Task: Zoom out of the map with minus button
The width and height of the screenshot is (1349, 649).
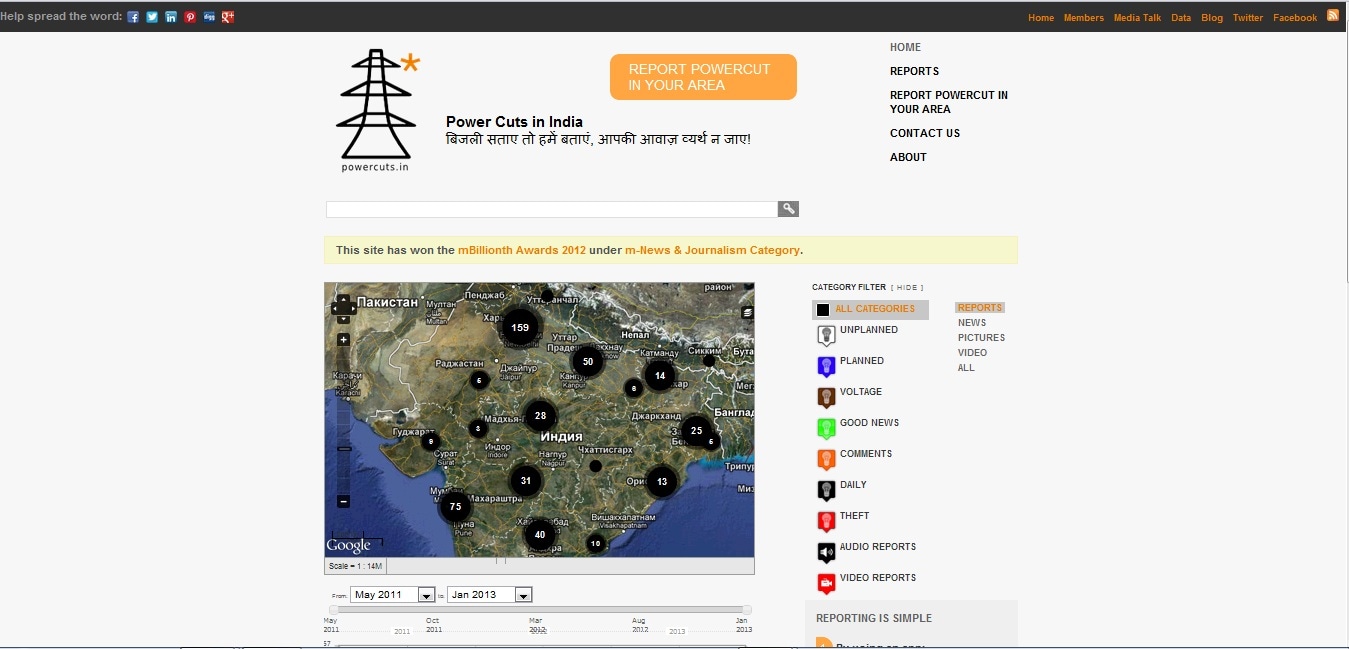Action: click(343, 501)
